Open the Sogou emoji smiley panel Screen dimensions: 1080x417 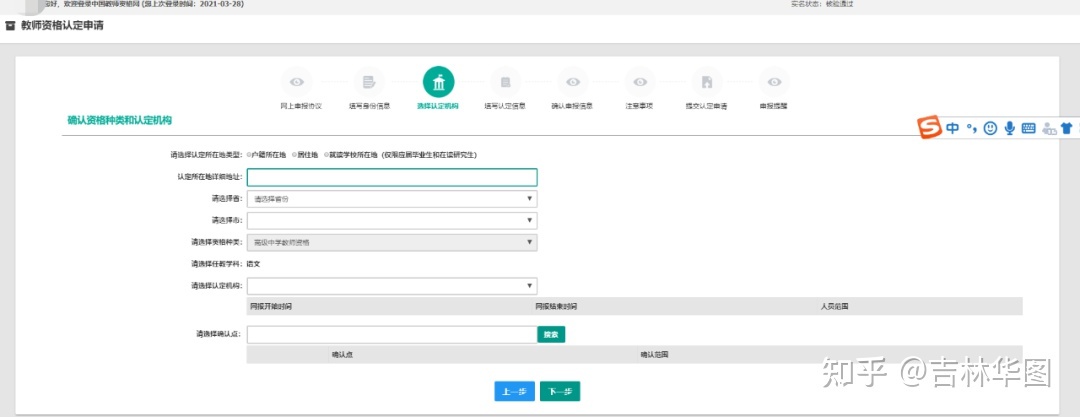click(990, 128)
